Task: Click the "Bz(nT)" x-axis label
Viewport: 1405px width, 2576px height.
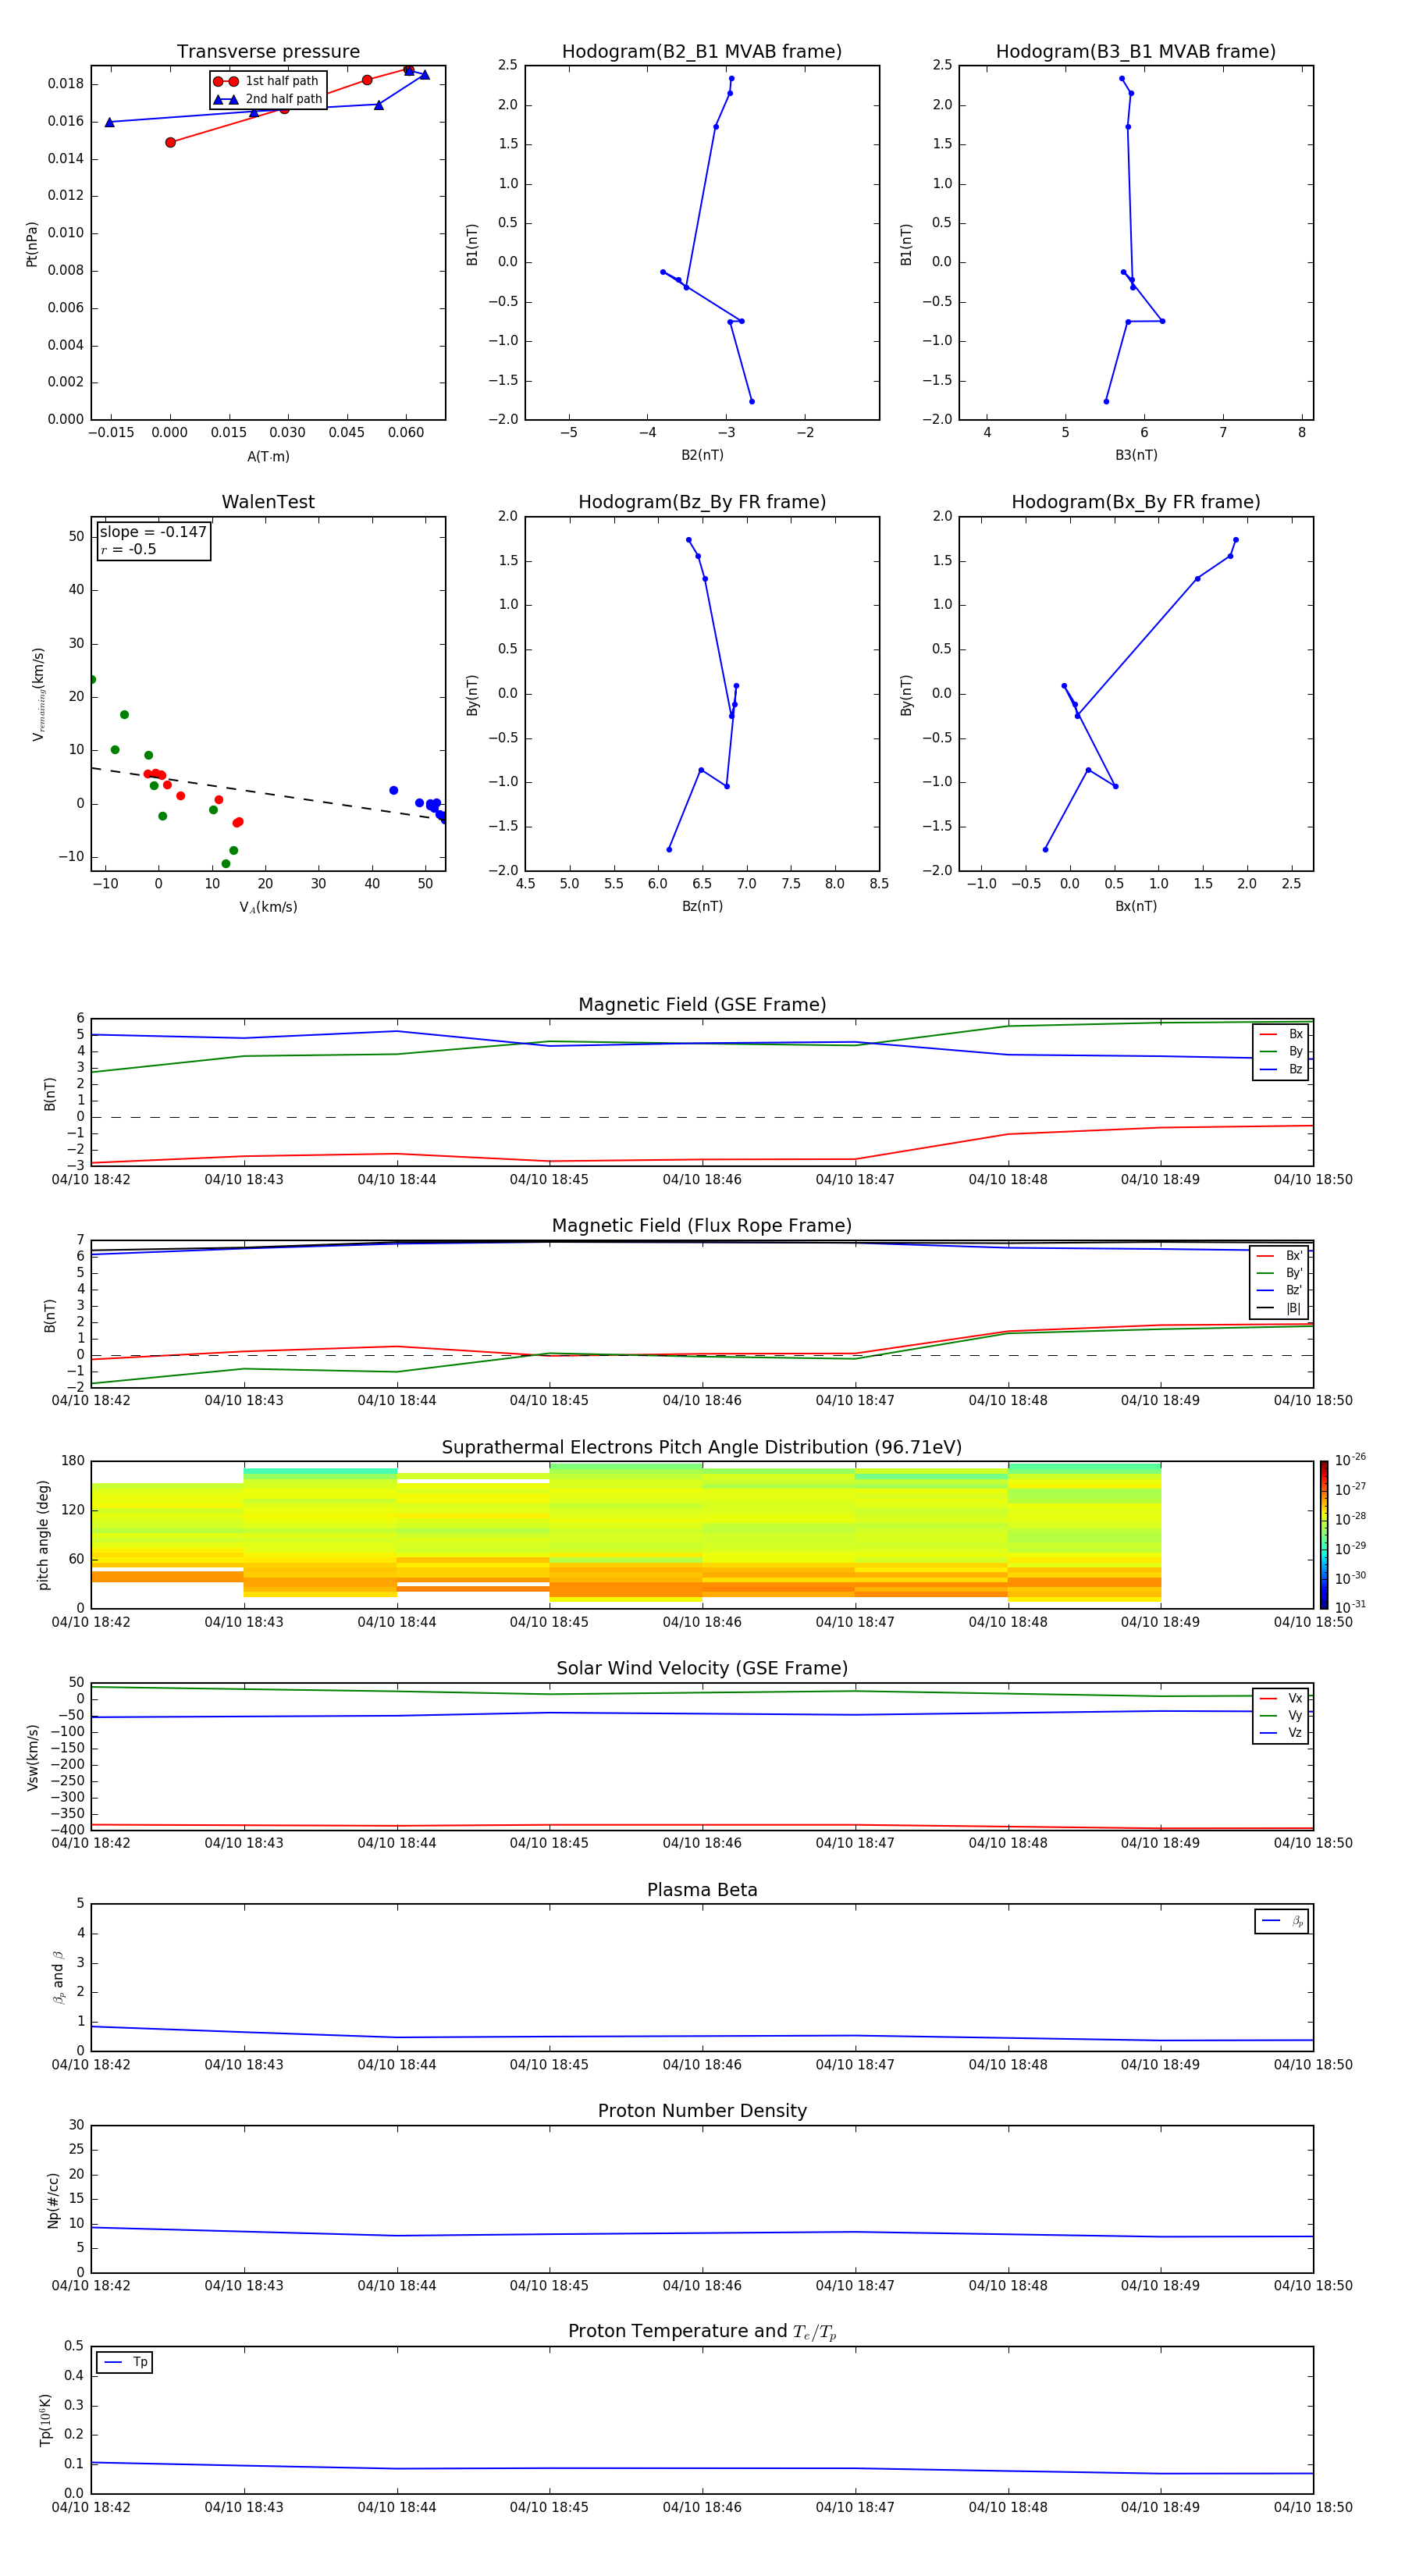Action: click(702, 906)
